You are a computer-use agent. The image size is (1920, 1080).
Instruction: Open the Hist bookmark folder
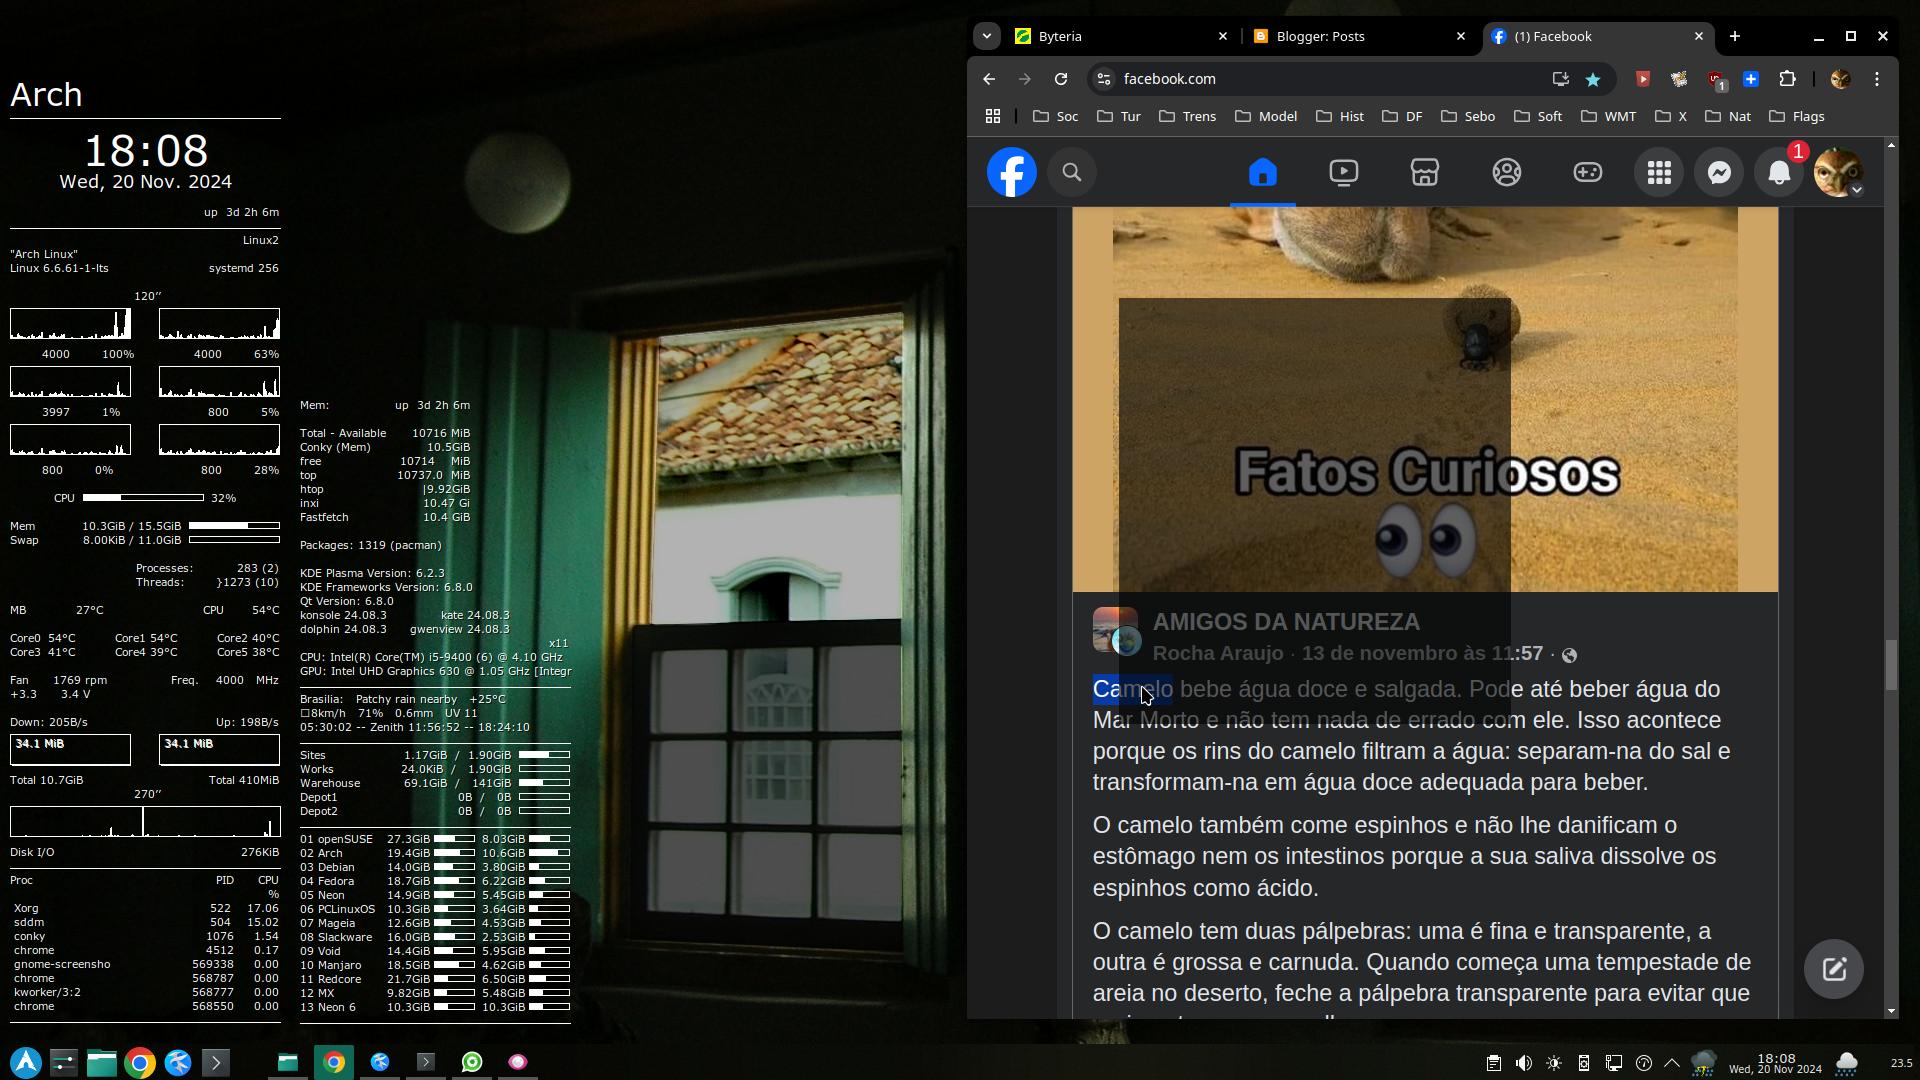[1340, 117]
